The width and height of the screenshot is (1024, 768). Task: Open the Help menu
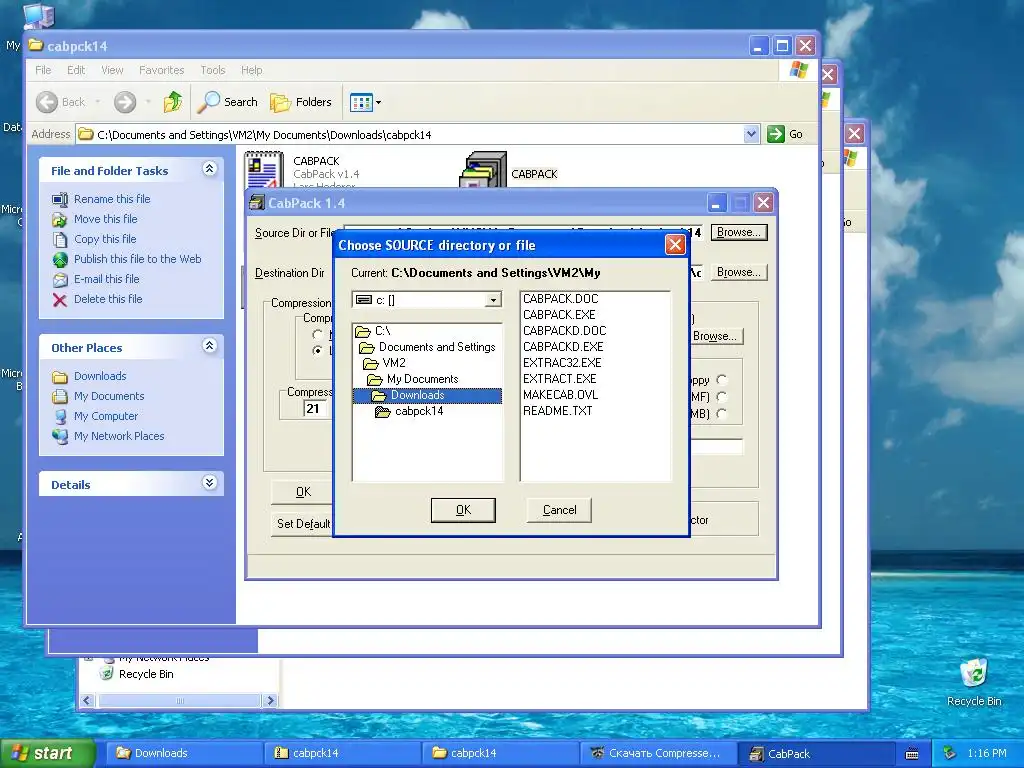[251, 70]
